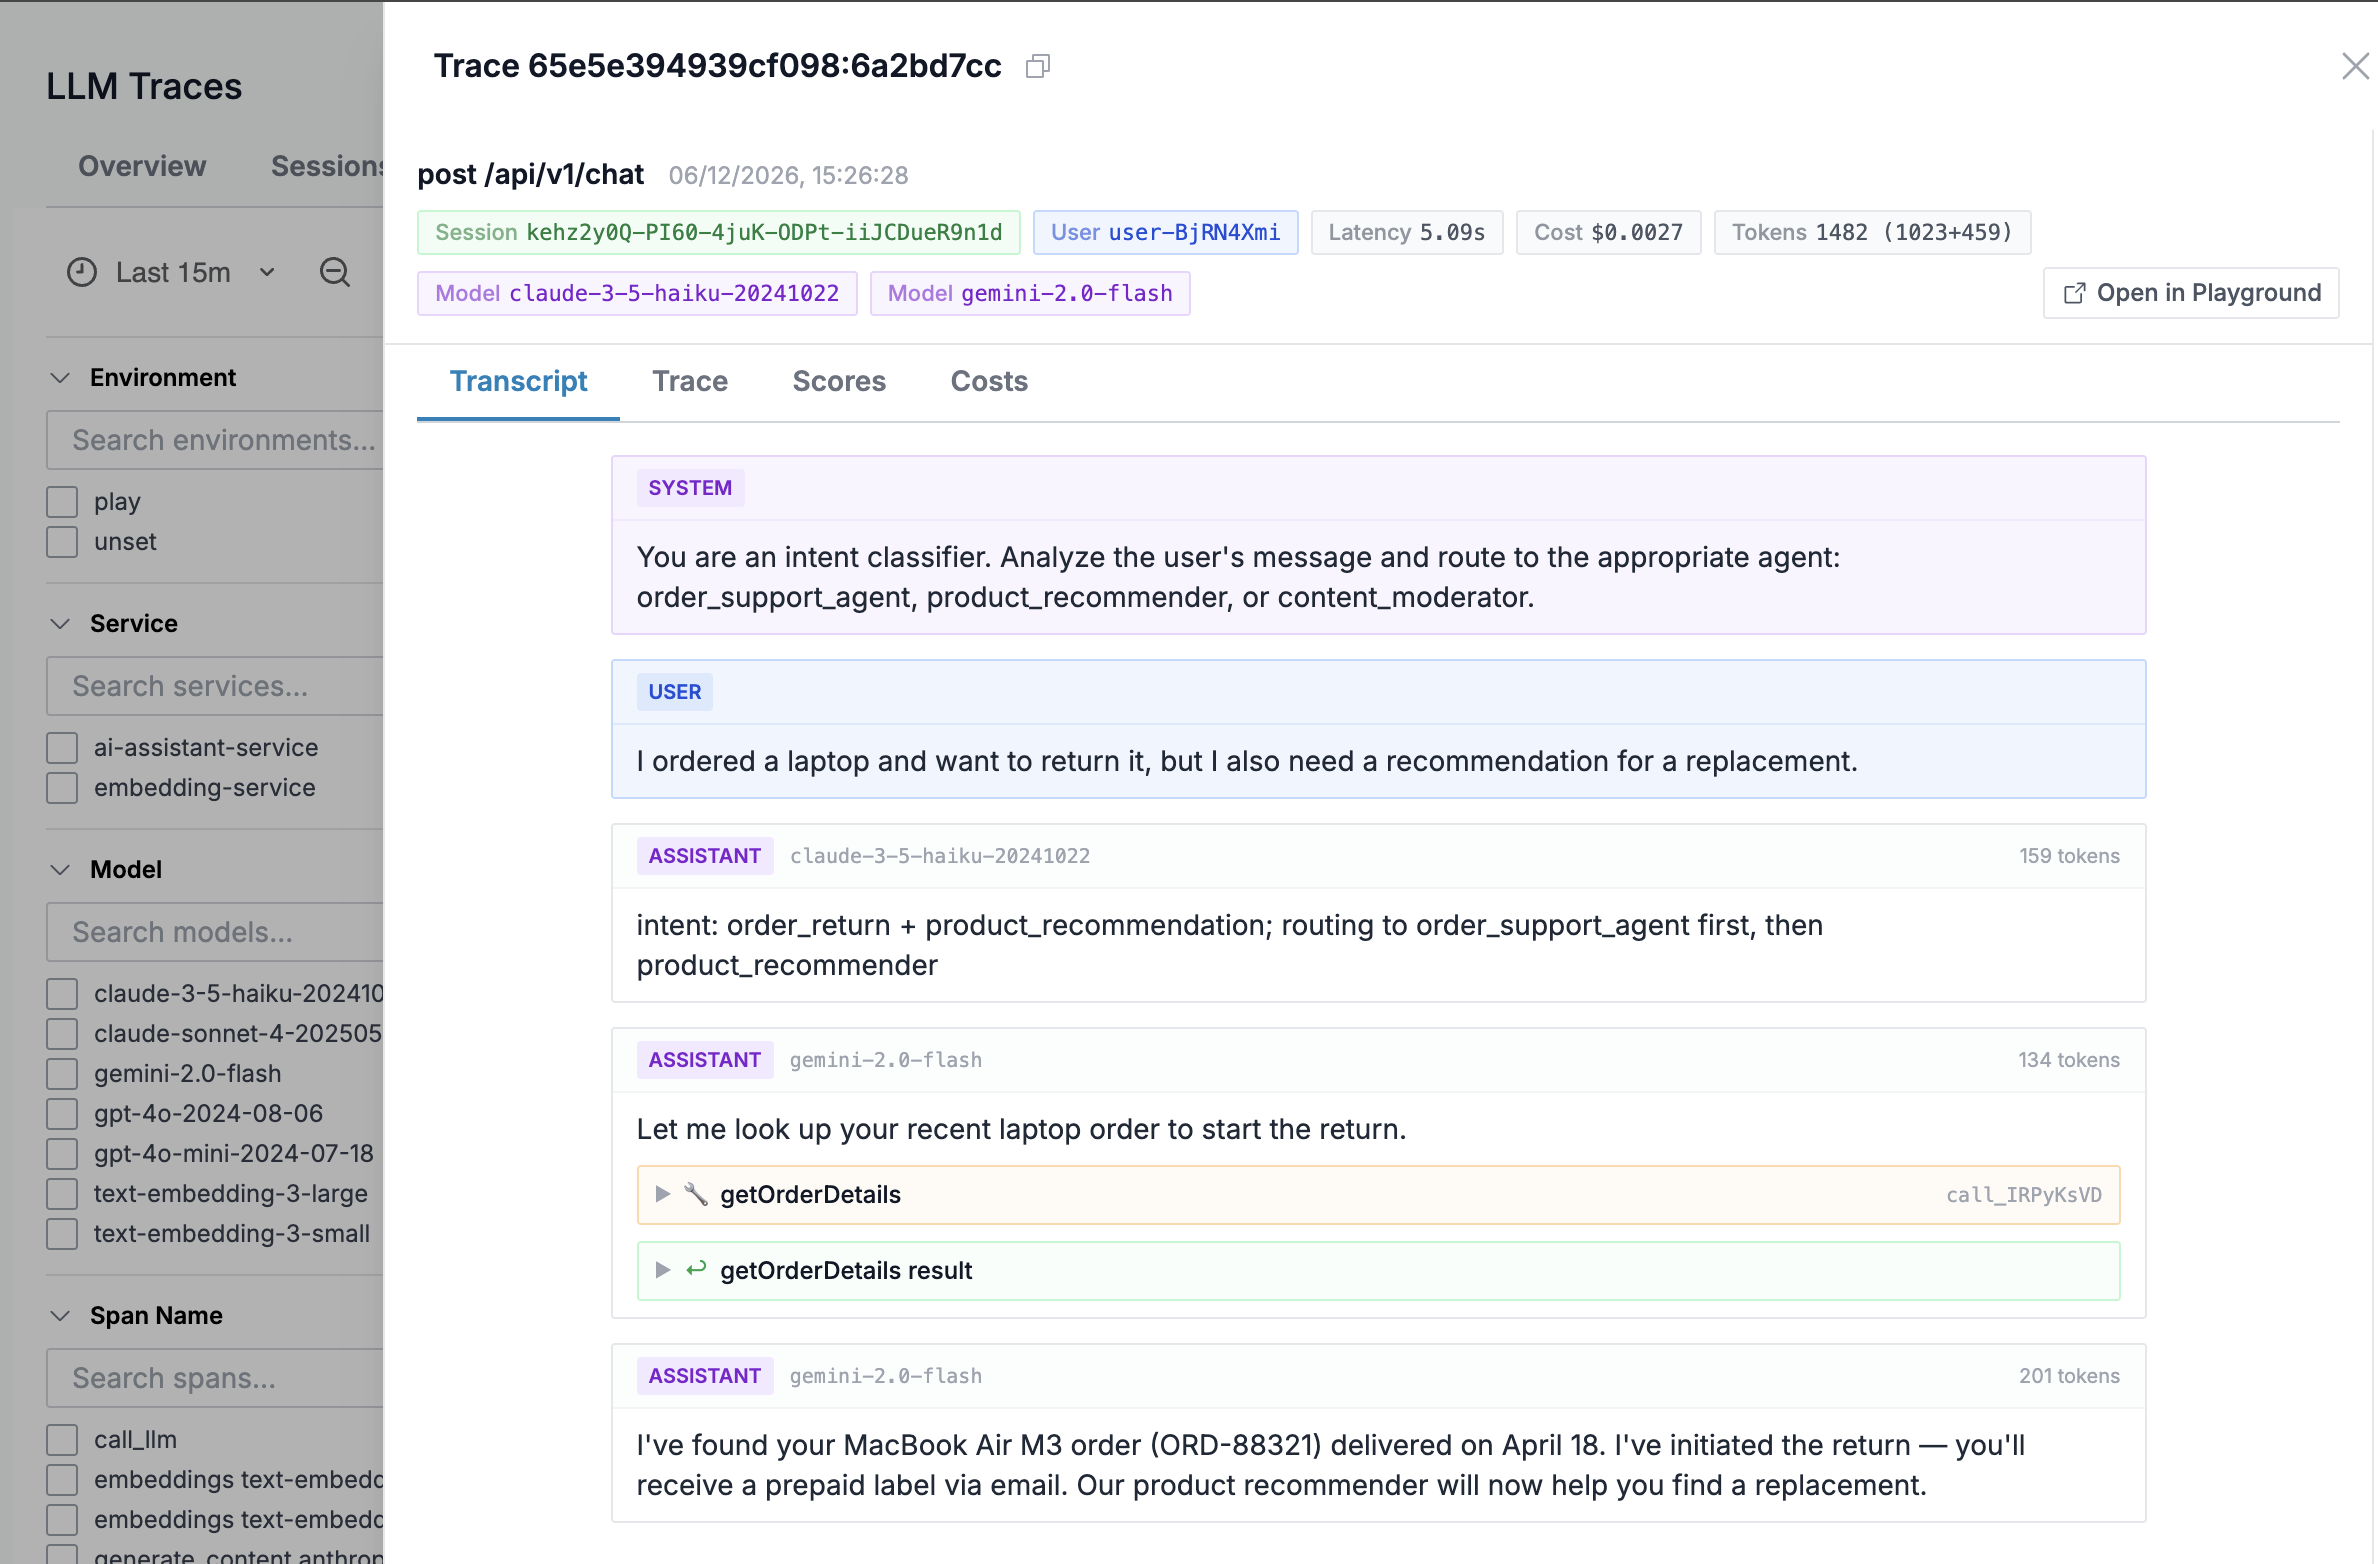Viewport: 2378px width, 1564px height.
Task: Click the zoom out magnifier icon
Action: 335,272
